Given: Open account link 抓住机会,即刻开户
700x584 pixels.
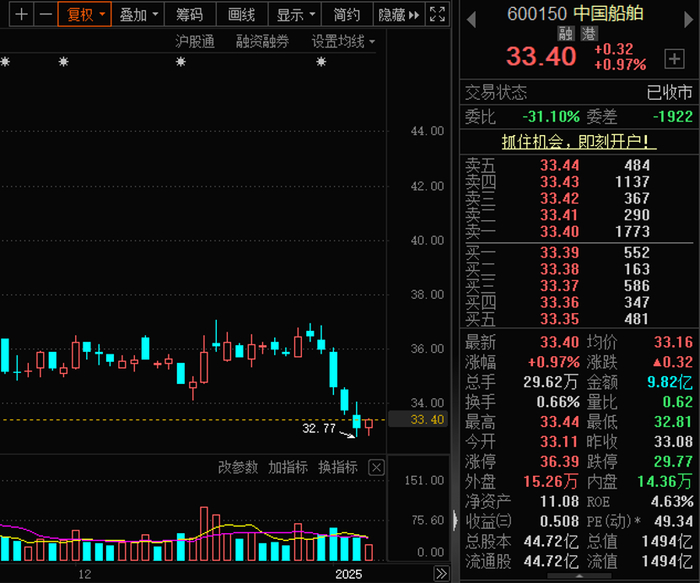Looking at the screenshot, I should tap(579, 142).
